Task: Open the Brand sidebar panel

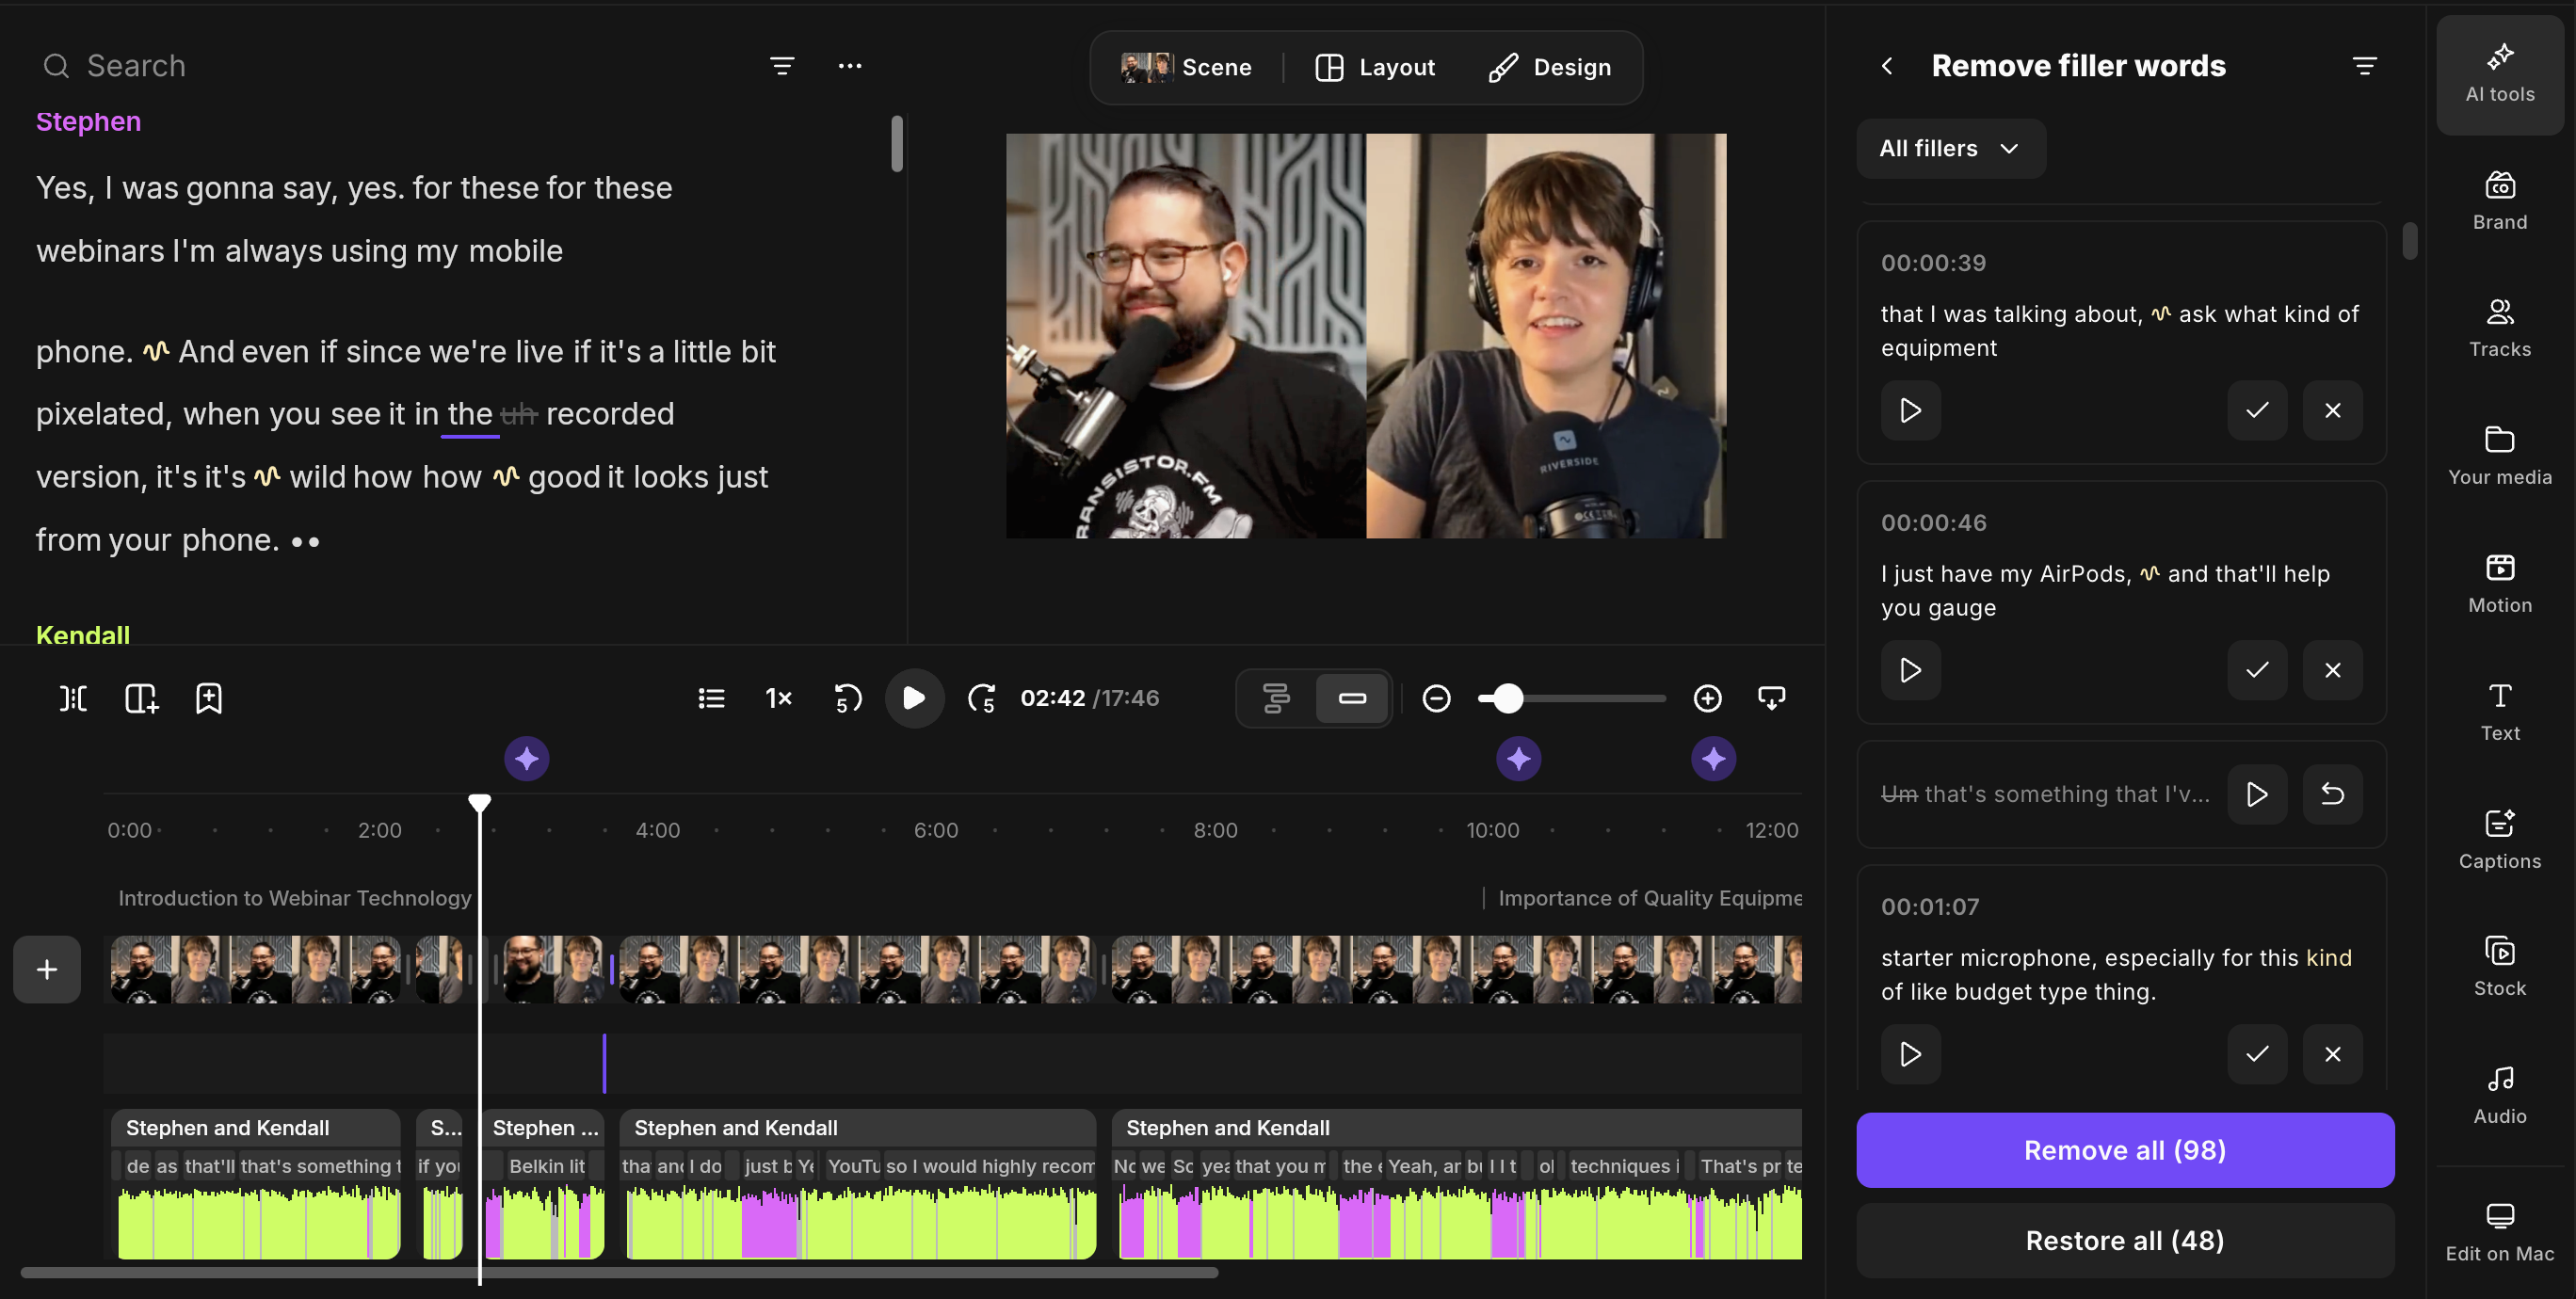Action: tap(2499, 201)
